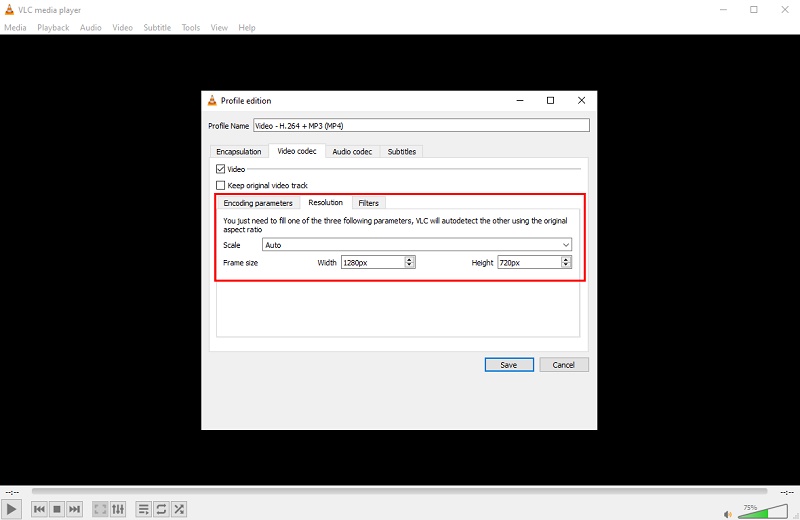
Task: Click the cone icon in Profile edition dialog
Action: click(x=212, y=100)
